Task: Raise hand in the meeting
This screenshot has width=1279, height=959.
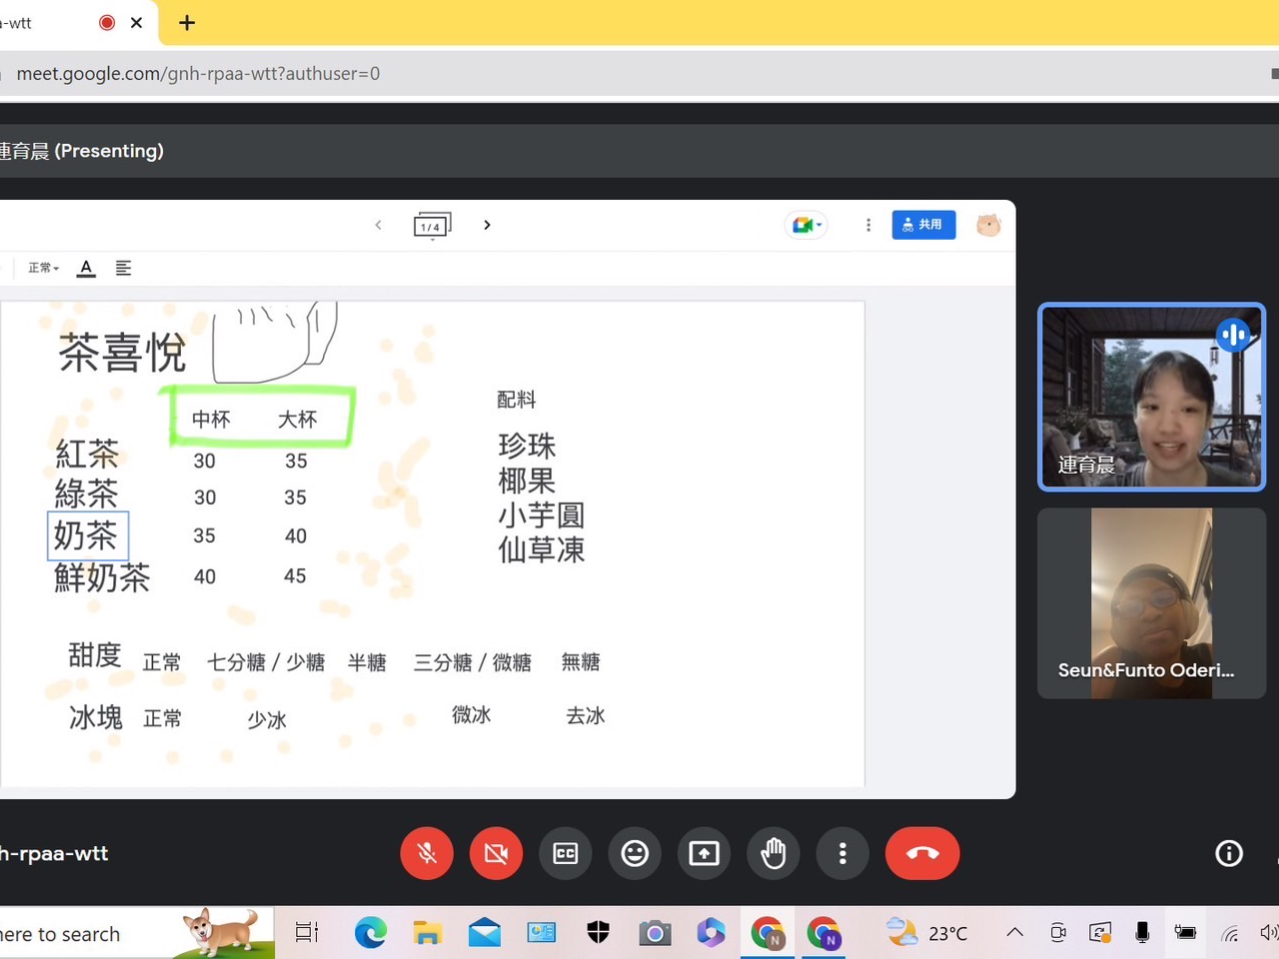Action: coord(773,853)
